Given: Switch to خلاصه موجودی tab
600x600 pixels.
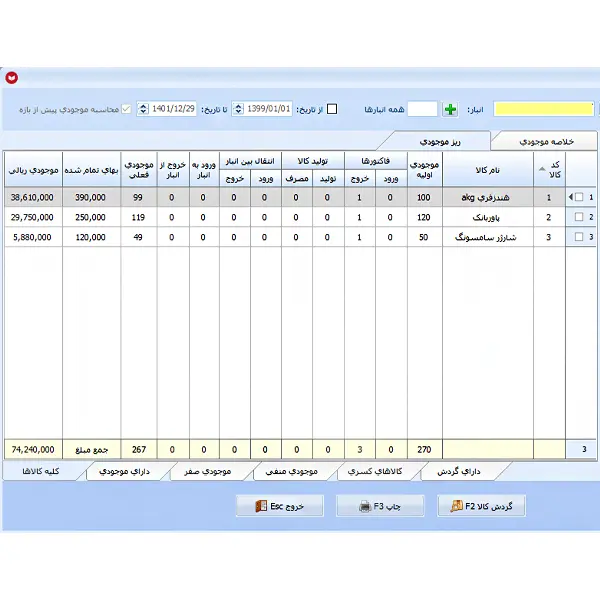Looking at the screenshot, I should [546, 142].
